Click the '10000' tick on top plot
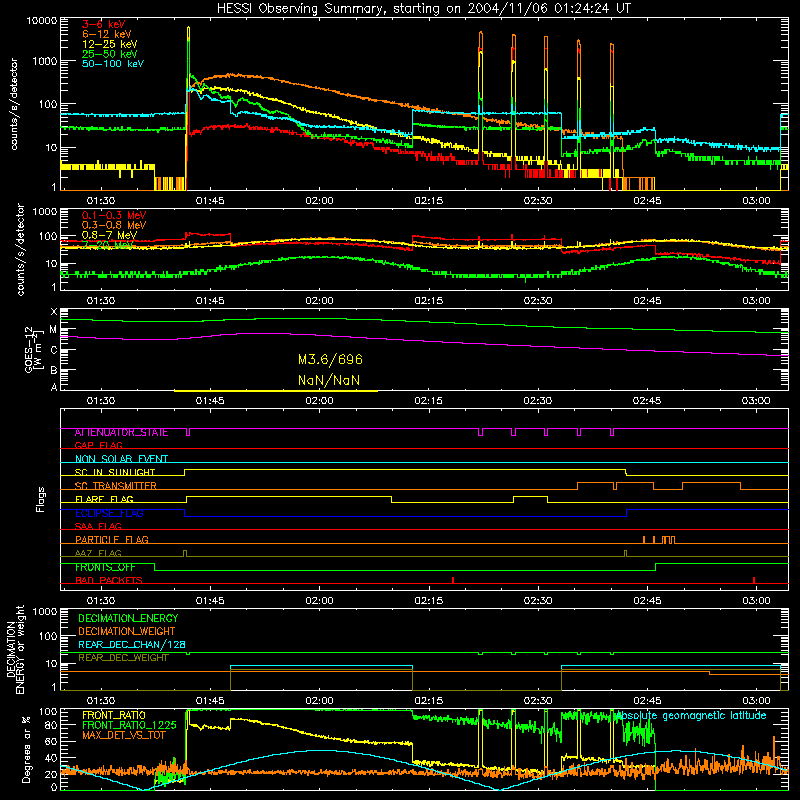800x800 pixels. [42, 21]
